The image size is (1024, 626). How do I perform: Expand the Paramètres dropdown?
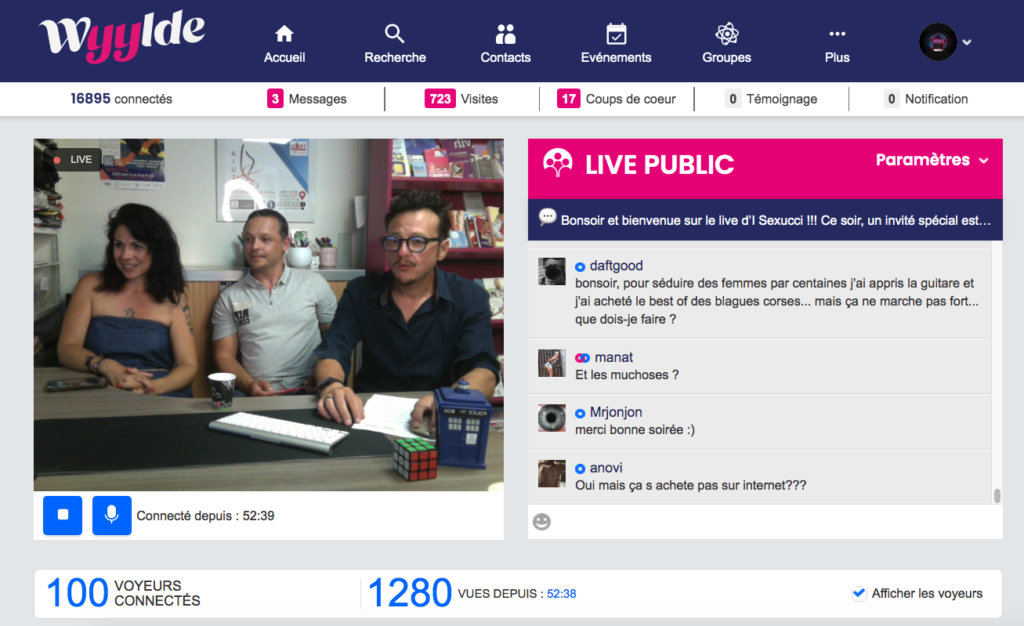coord(932,160)
